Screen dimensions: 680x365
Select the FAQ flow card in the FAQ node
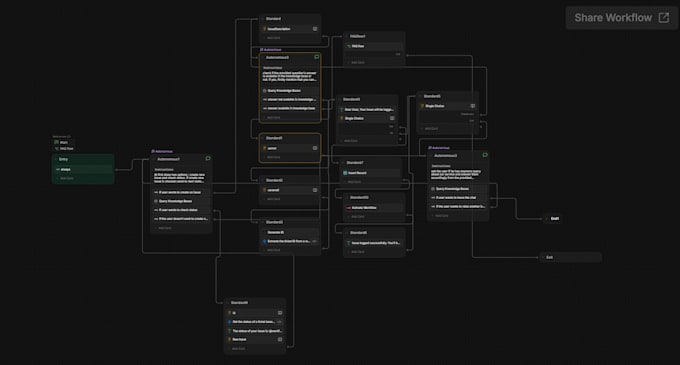(374, 46)
